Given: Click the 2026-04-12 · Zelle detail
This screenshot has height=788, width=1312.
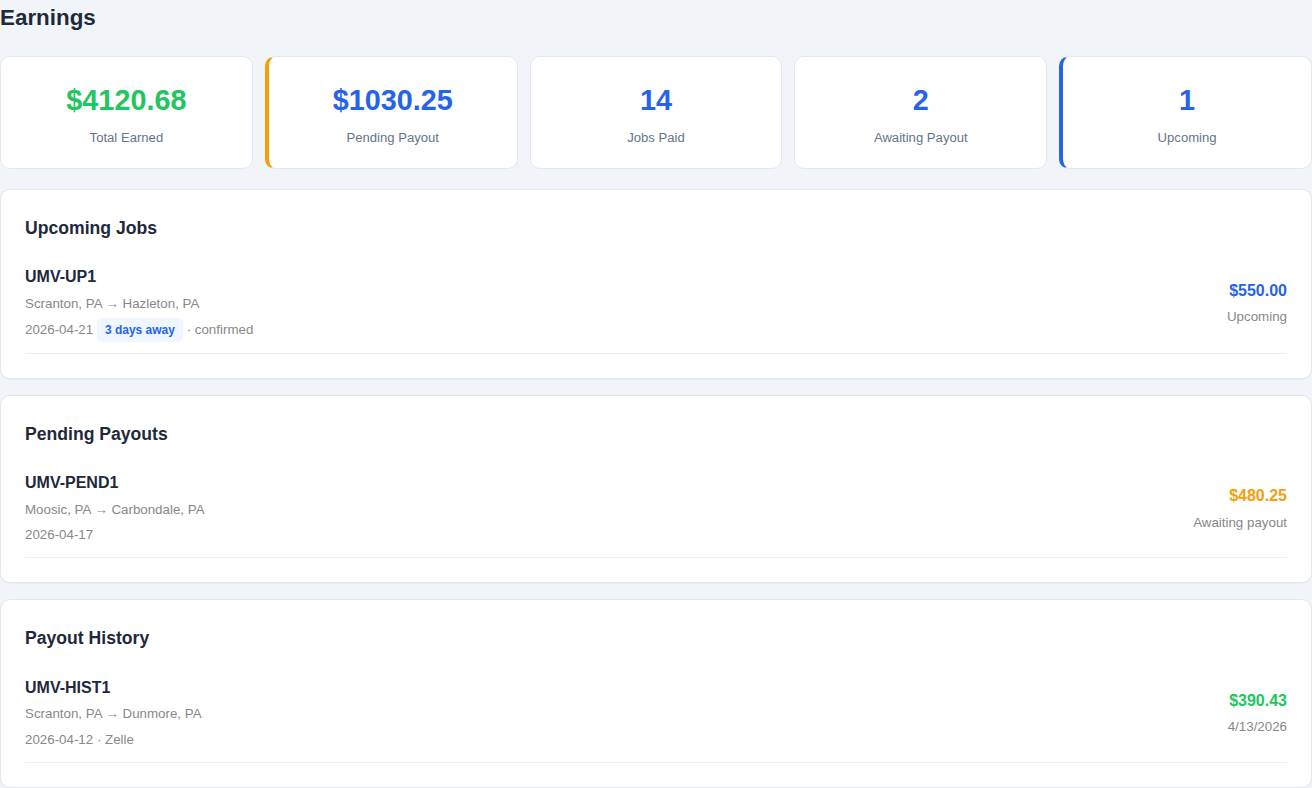Looking at the screenshot, I should coord(79,740).
